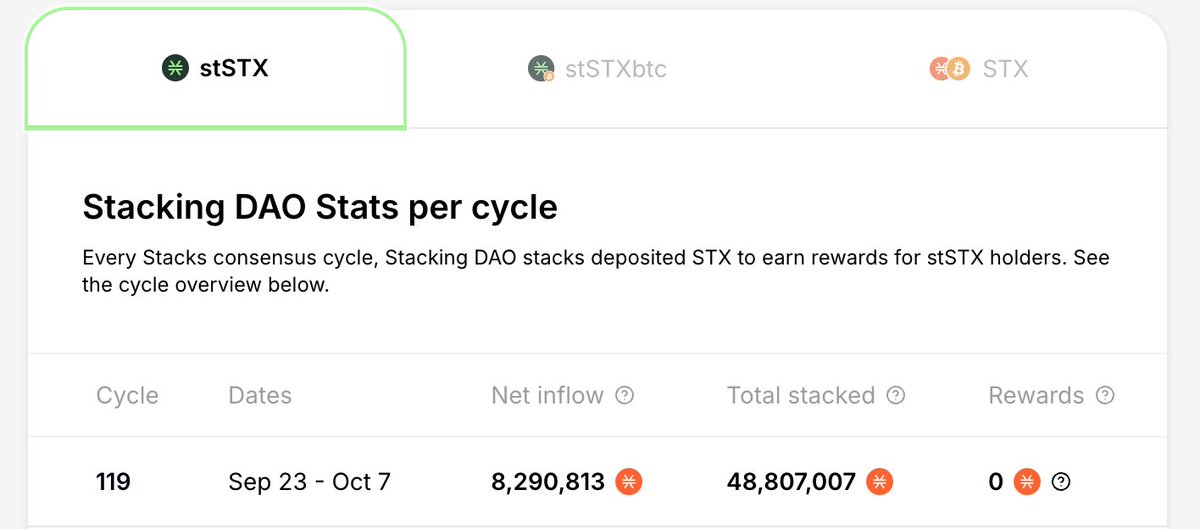Click the Dates column header
1200x529 pixels.
coord(260,395)
